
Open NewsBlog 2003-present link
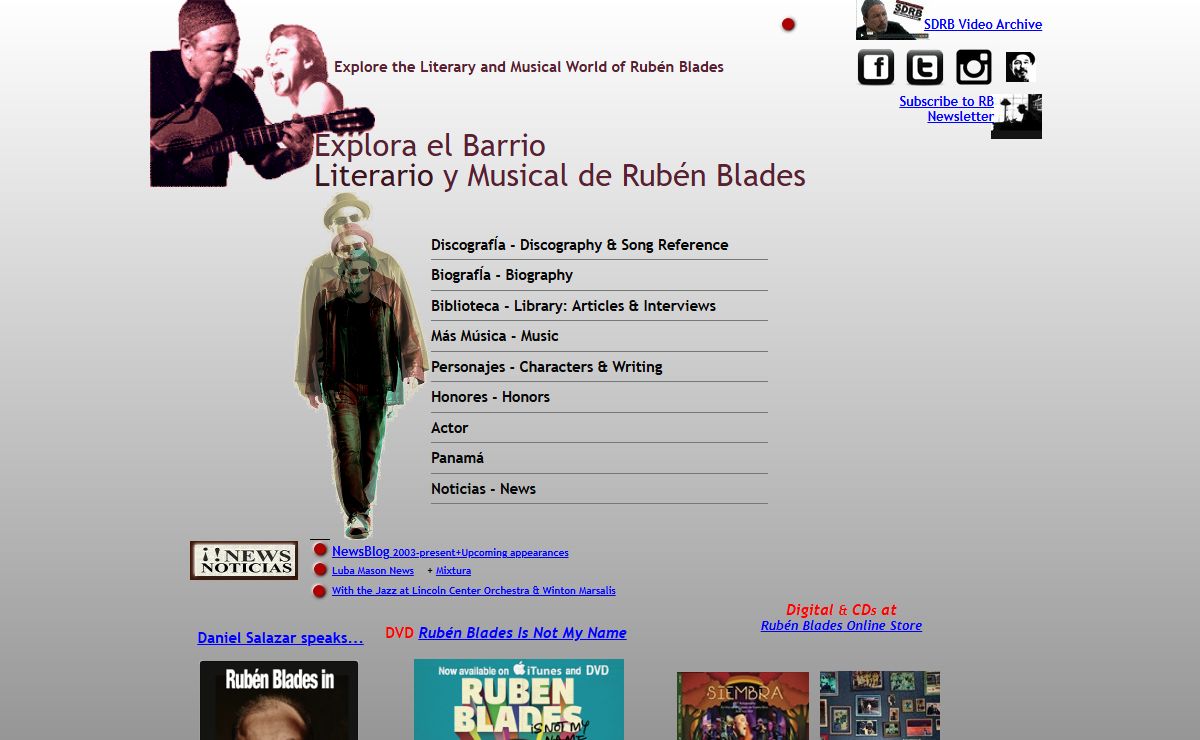coord(450,551)
